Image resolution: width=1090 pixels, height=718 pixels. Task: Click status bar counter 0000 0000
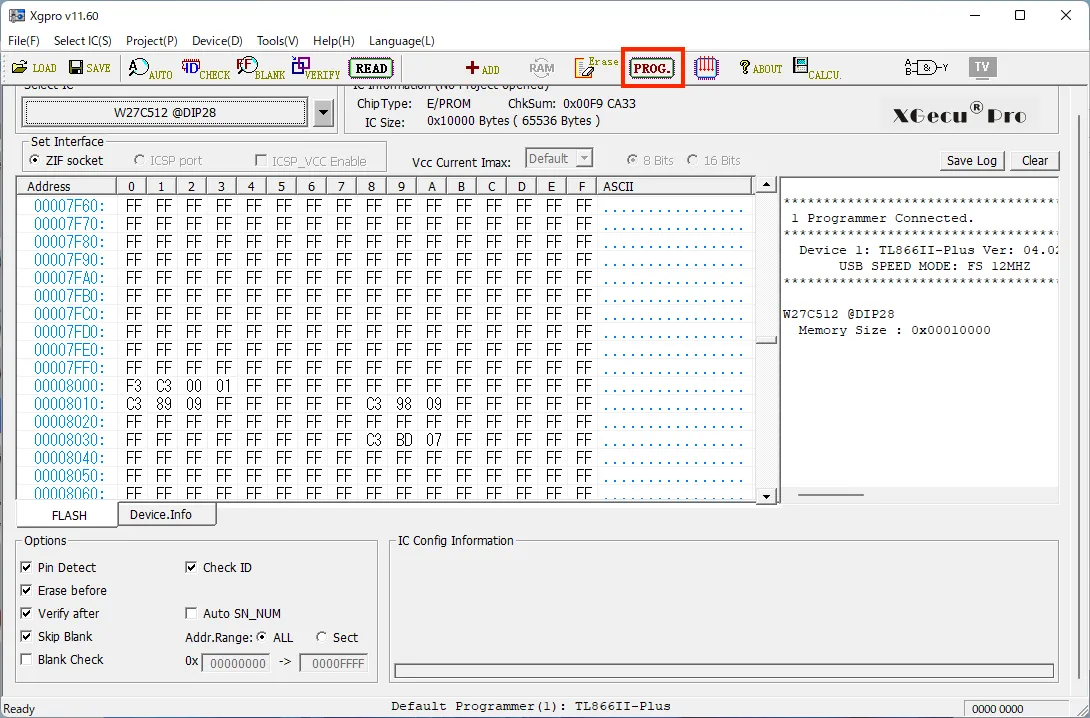[x=998, y=709]
